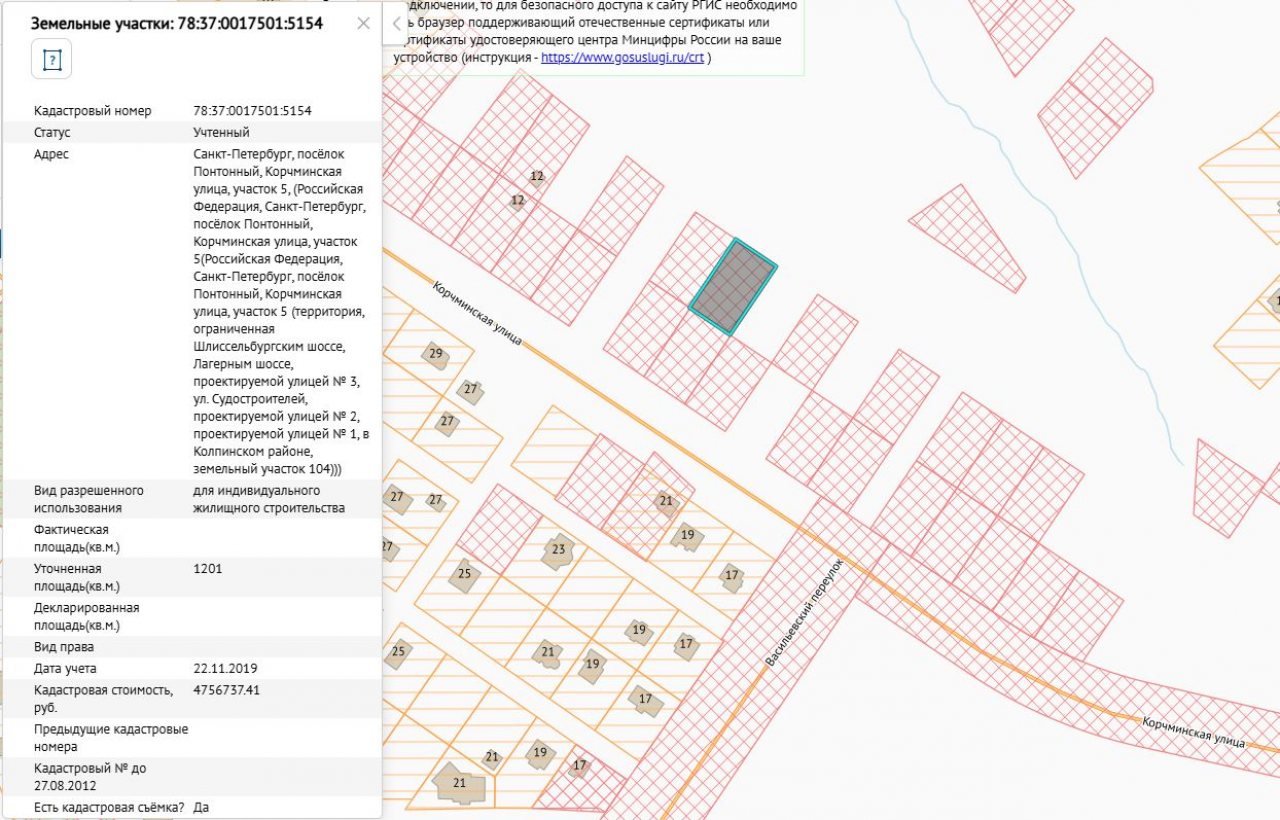Open the gosuslugi.ru/crt instruction link
Viewport: 1280px width, 820px height.
click(622, 58)
